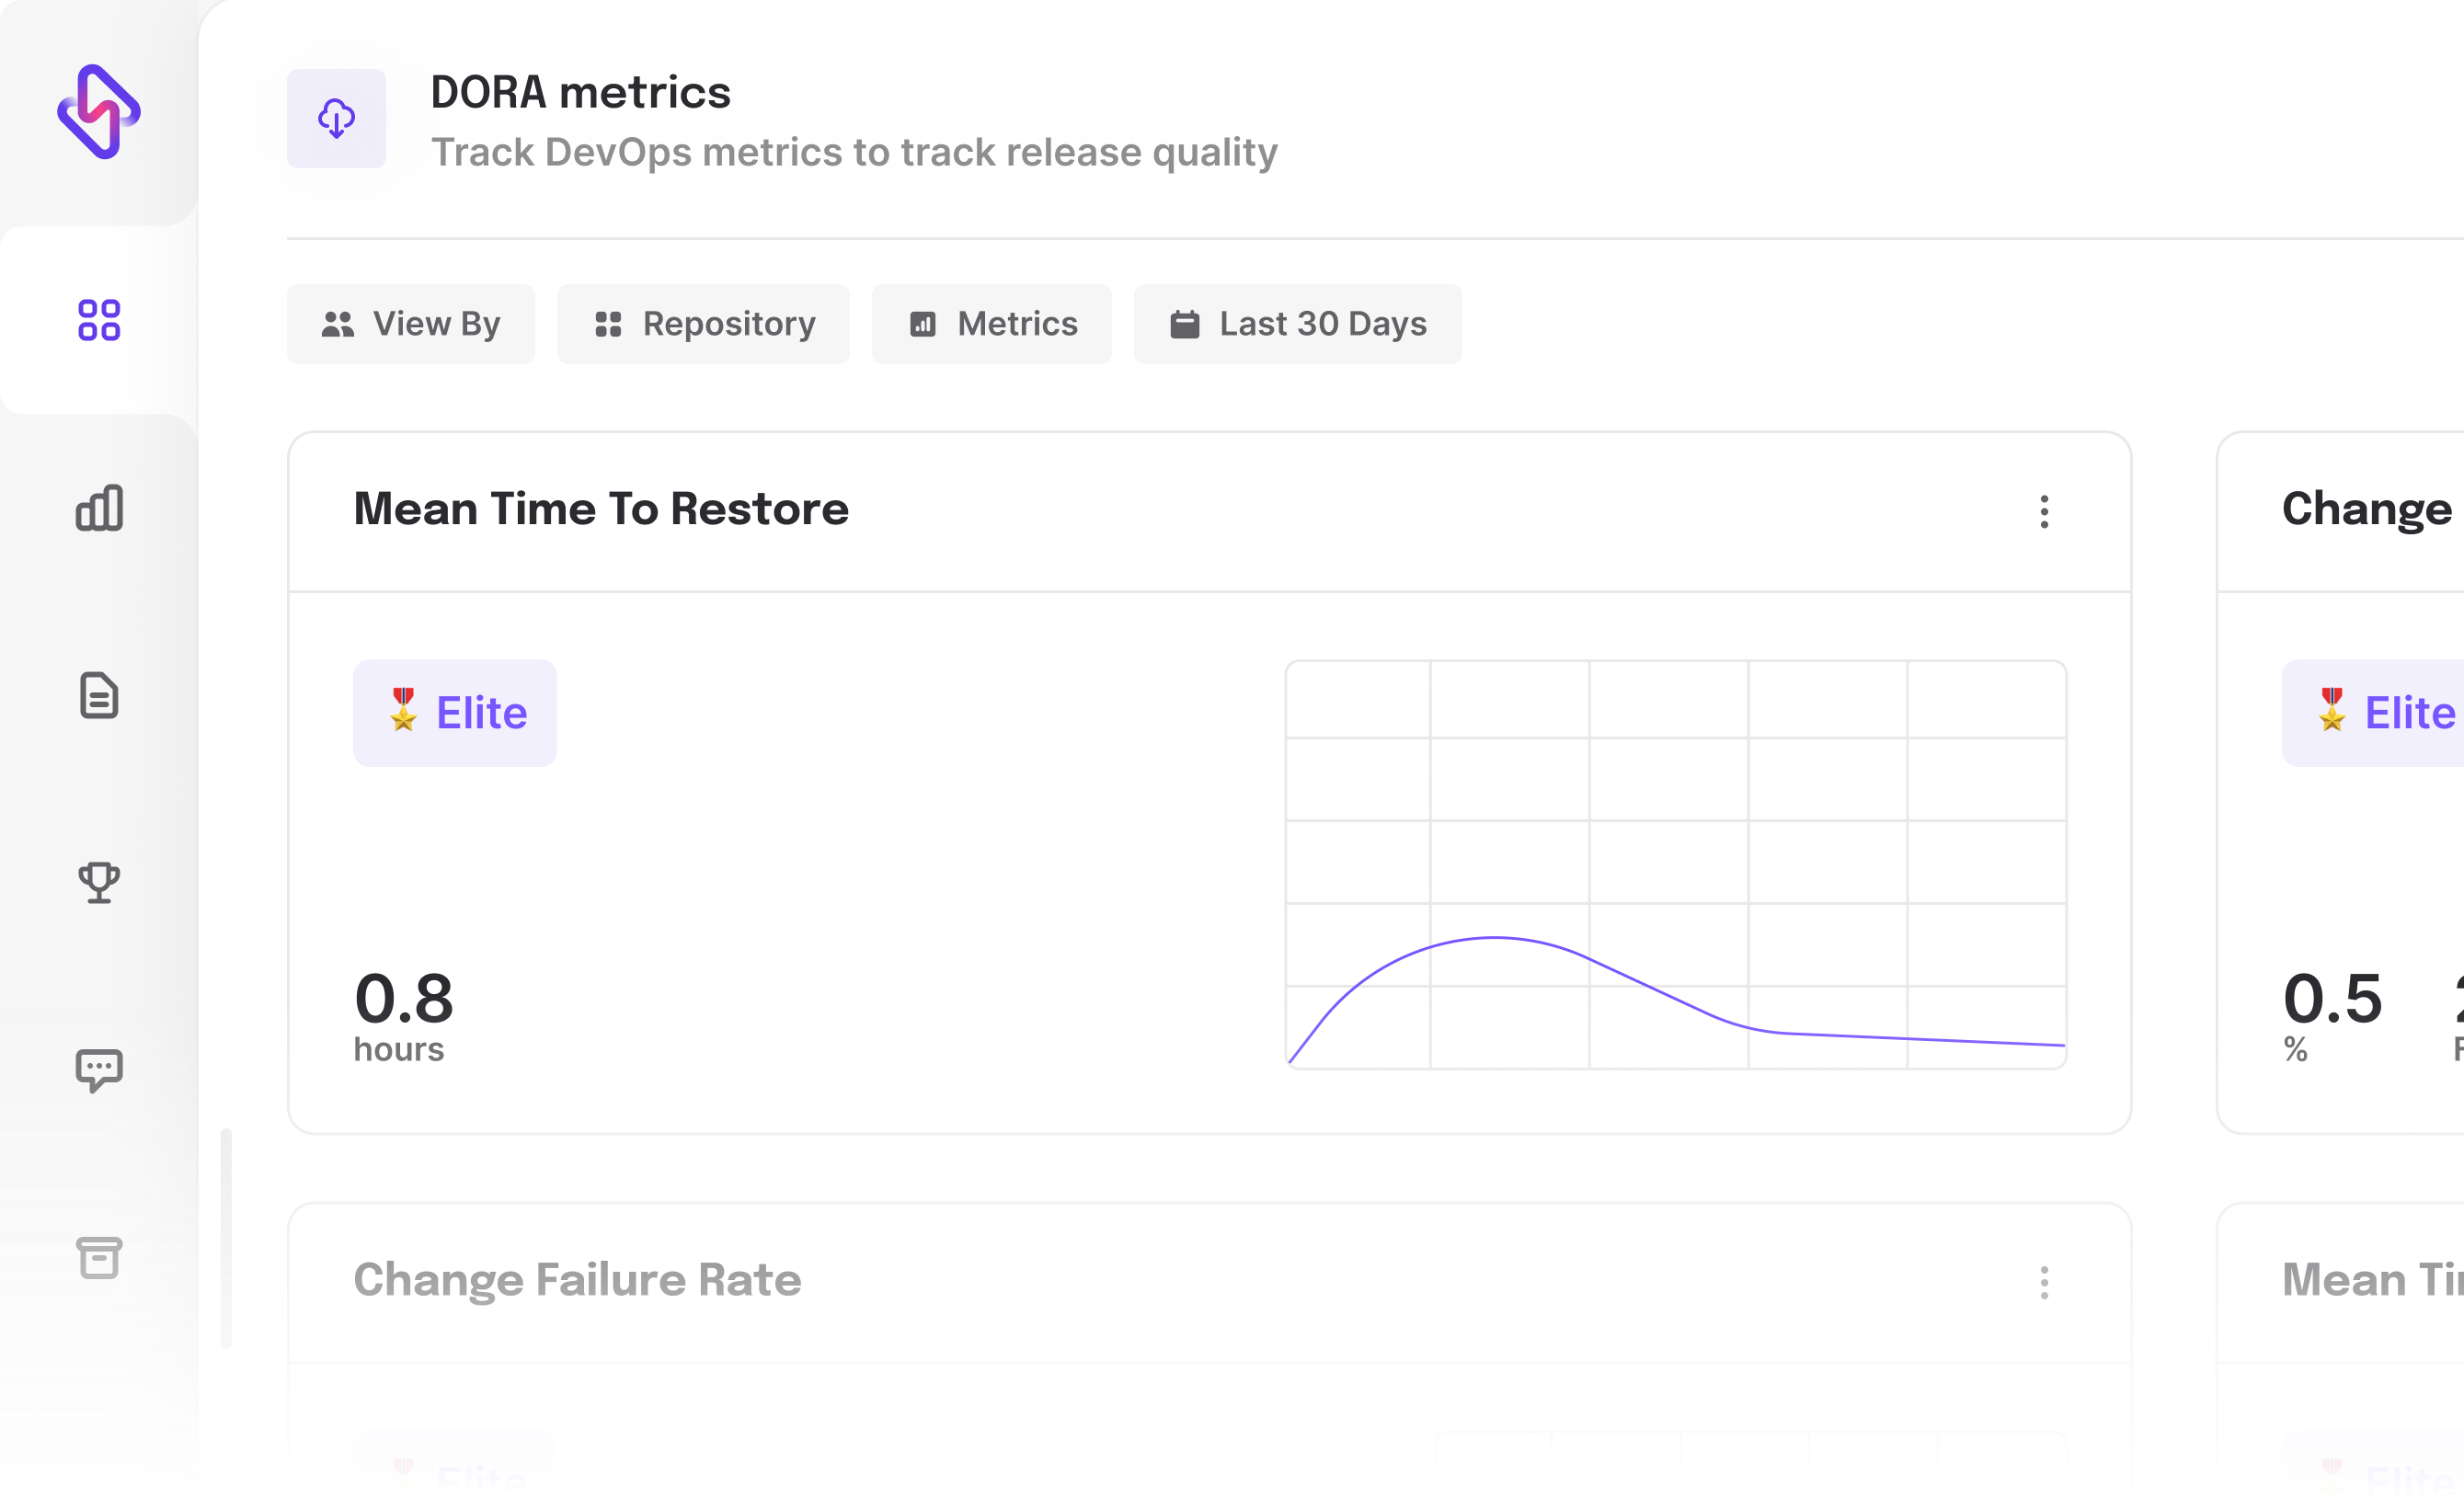This screenshot has width=2464, height=1498.
Task: Open the trophy sidebar icon
Action: click(99, 883)
